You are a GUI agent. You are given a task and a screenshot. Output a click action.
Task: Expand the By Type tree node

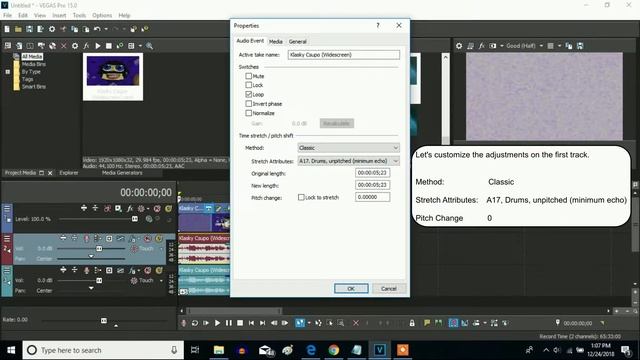[x=7, y=72]
